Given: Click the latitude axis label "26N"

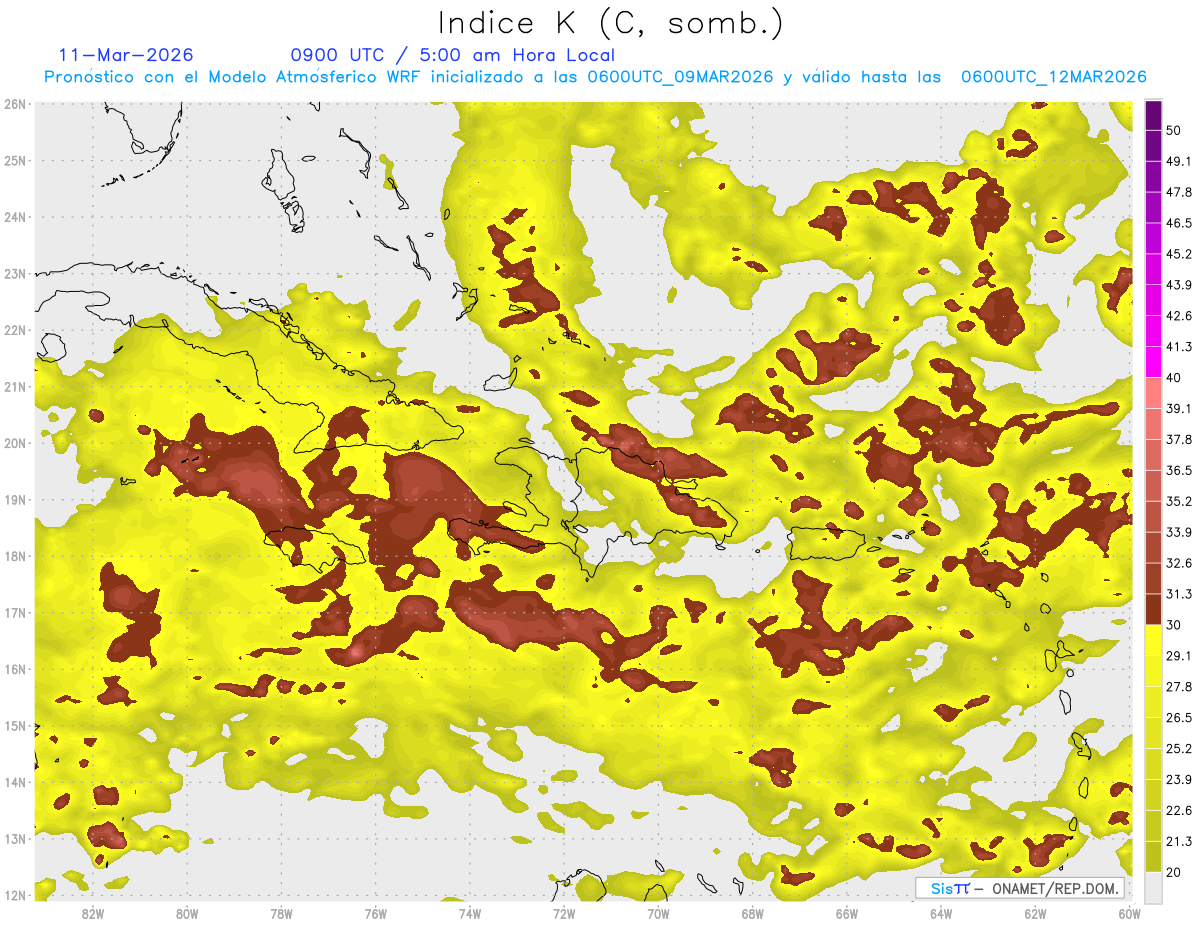Looking at the screenshot, I should (x=15, y=104).
